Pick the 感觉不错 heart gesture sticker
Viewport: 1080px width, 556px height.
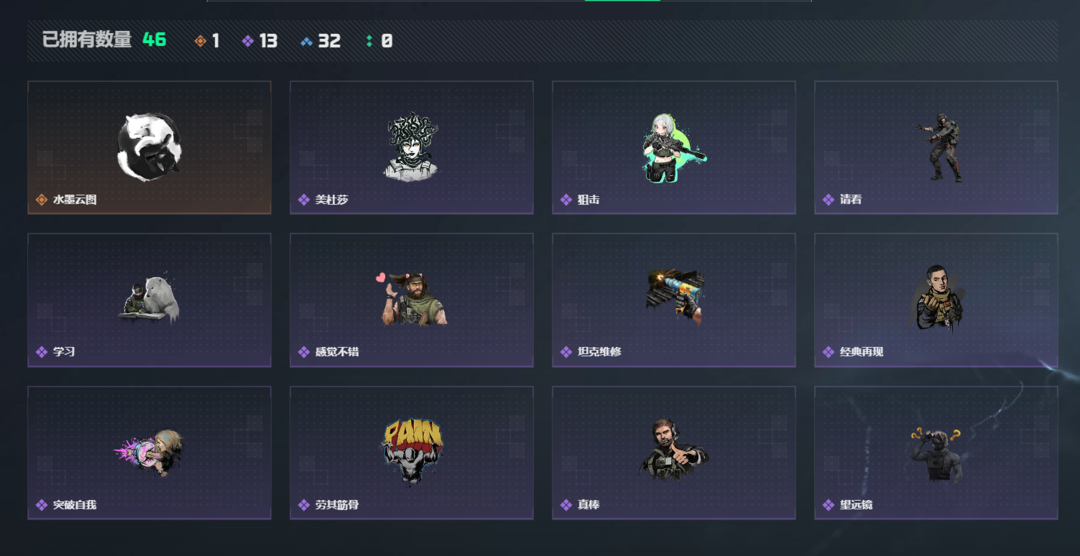point(412,300)
